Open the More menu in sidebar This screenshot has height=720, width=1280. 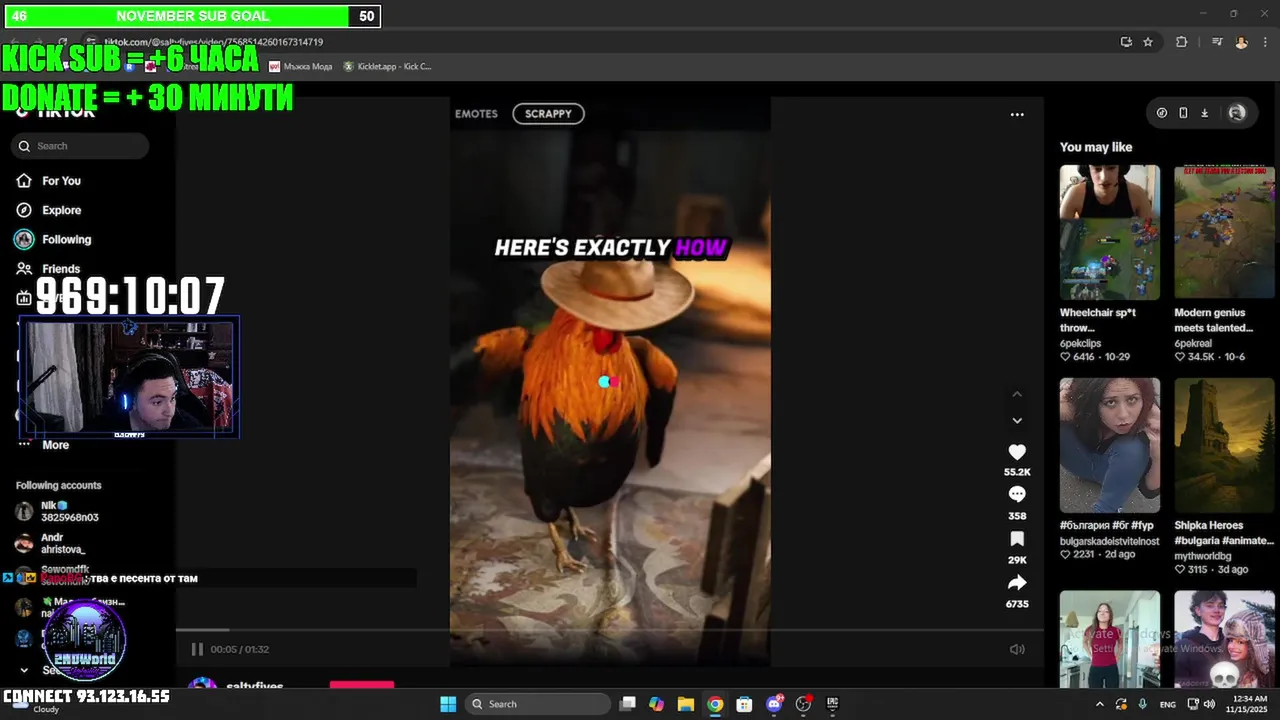click(55, 445)
